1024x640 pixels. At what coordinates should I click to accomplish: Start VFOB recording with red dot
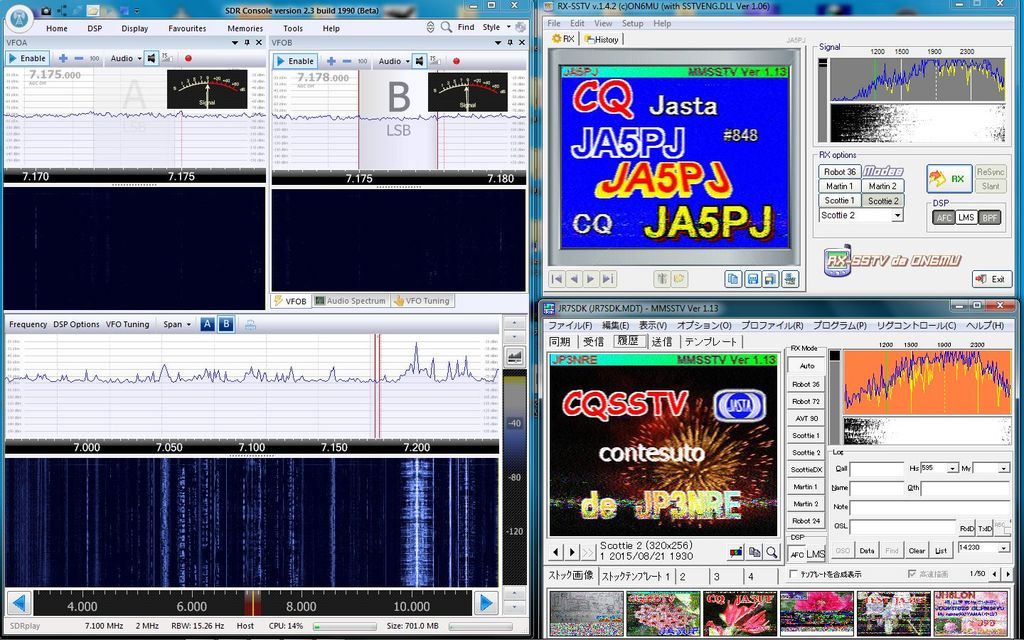(456, 61)
